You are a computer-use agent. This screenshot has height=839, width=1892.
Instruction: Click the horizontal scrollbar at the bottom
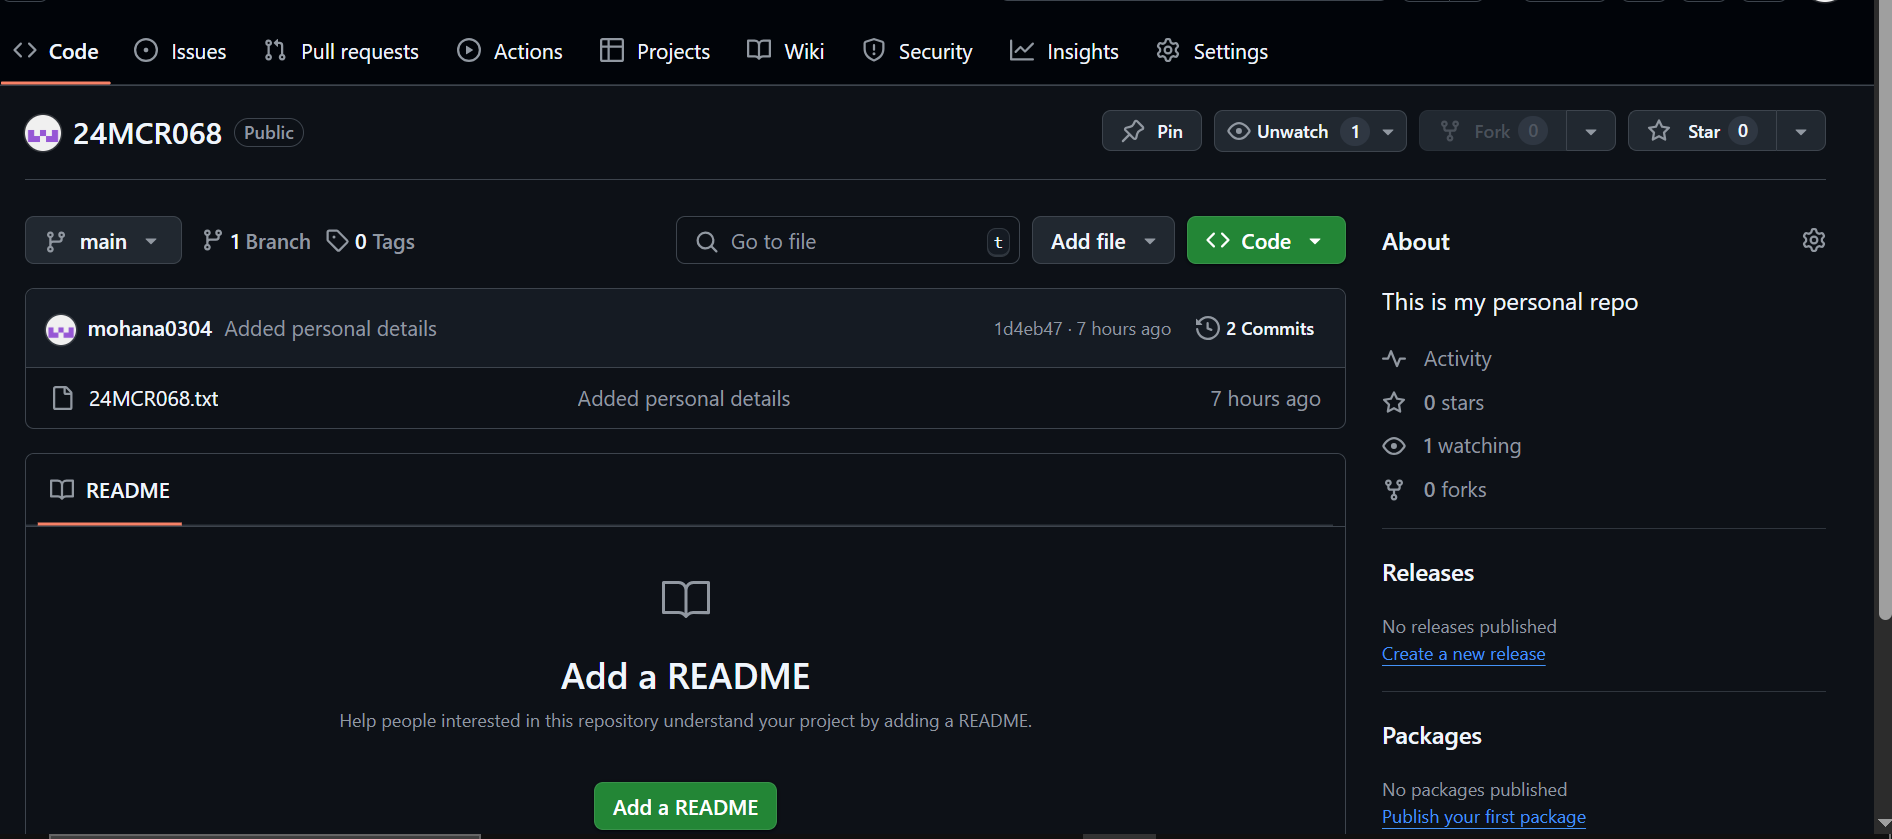(x=265, y=836)
